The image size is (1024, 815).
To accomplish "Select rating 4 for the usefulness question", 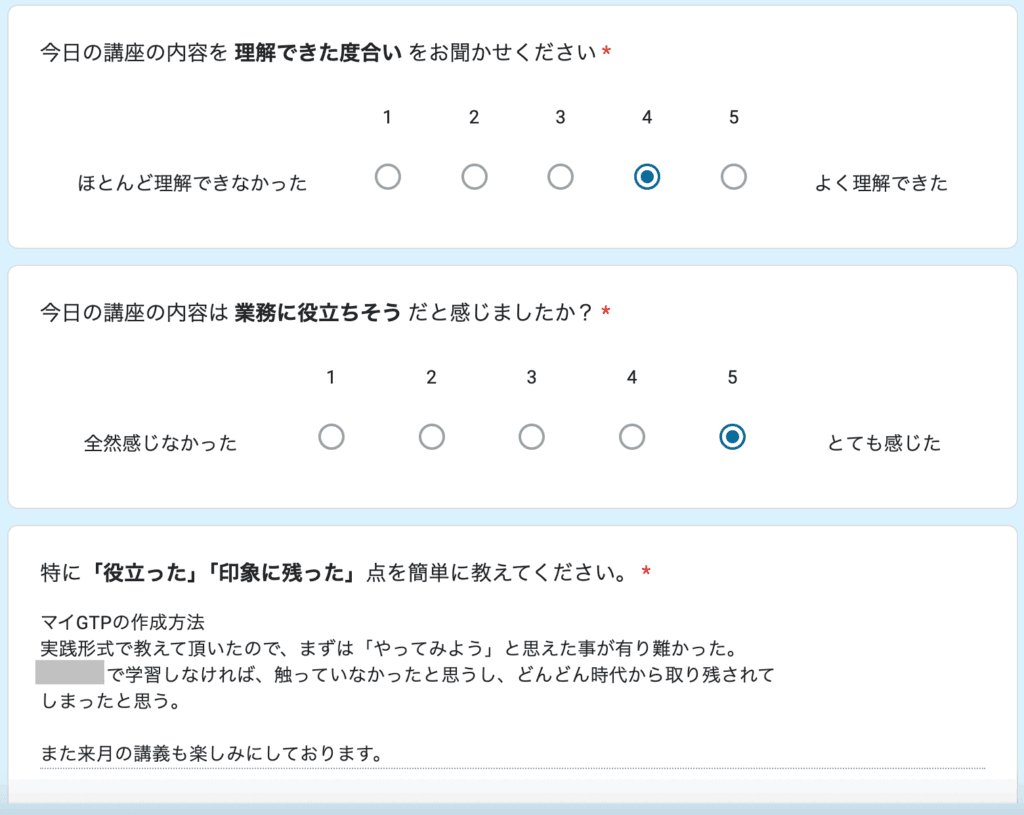I will click(631, 437).
